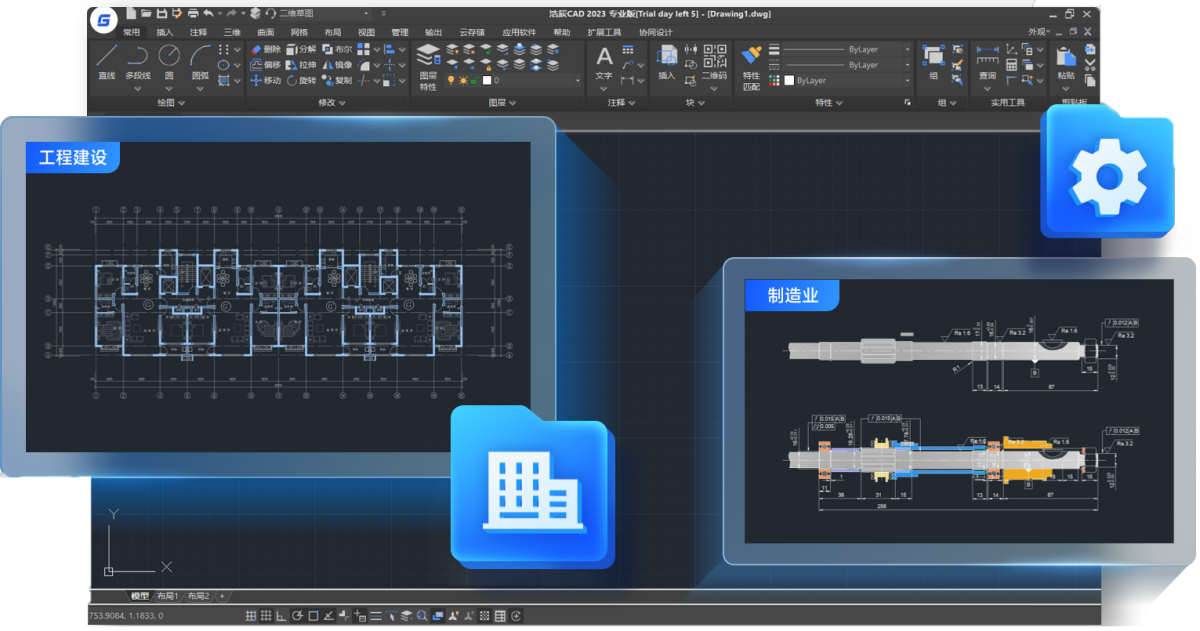The height and width of the screenshot is (631, 1200).
Task: Click the 工程建设 label button
Action: [x=70, y=157]
